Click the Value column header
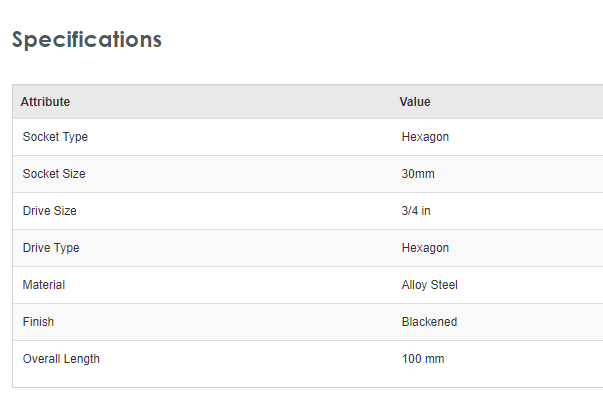The height and width of the screenshot is (414, 603). 415,102
